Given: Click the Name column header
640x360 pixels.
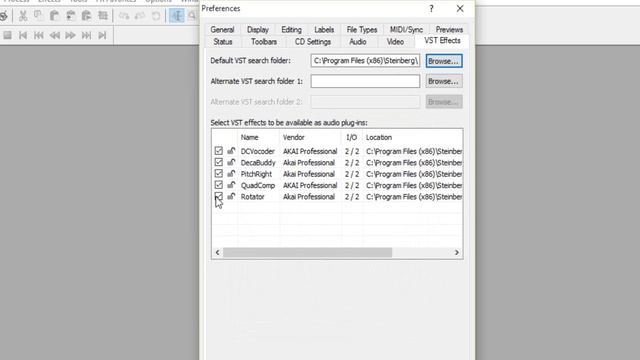Looking at the screenshot, I should pyautogui.click(x=258, y=138).
